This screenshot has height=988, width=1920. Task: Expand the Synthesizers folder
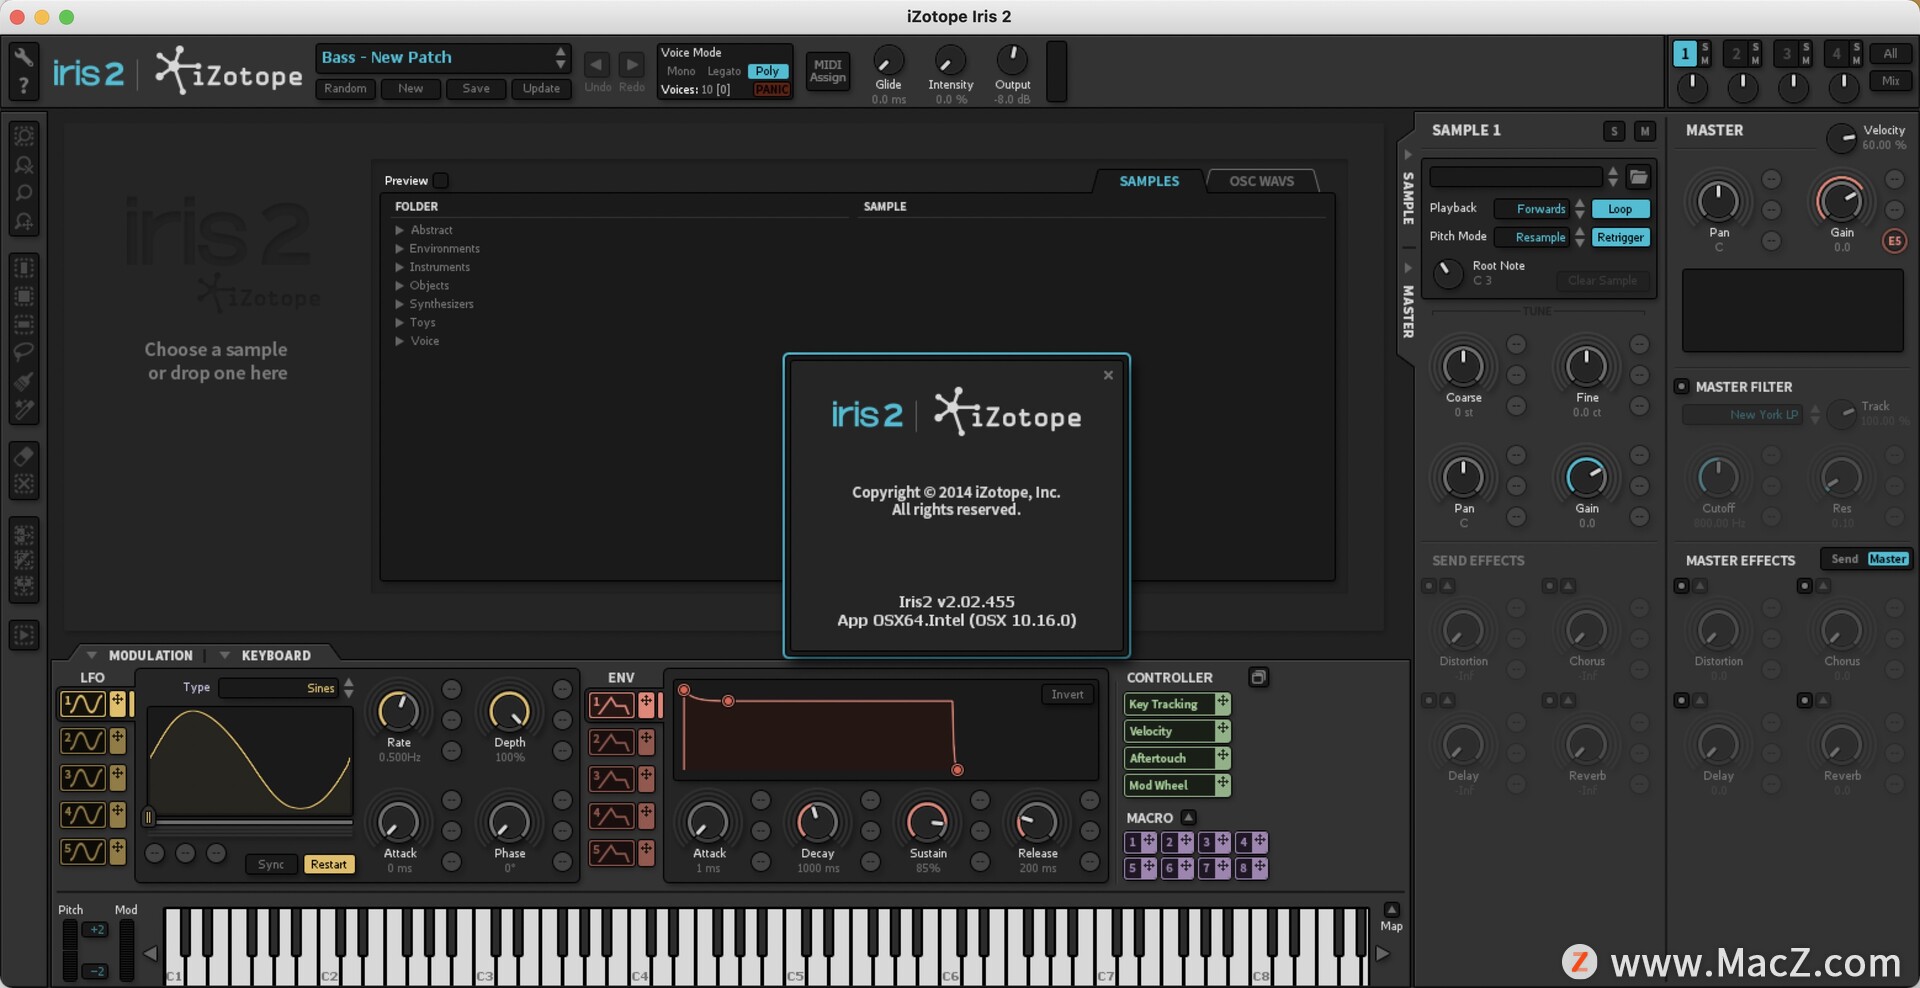pos(400,304)
